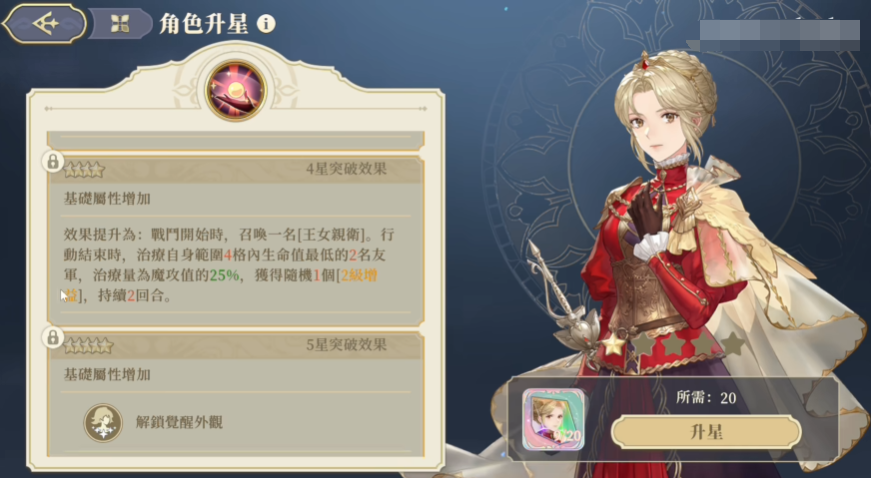
Task: Open the character shard icon showing 20
Action: (x=554, y=420)
